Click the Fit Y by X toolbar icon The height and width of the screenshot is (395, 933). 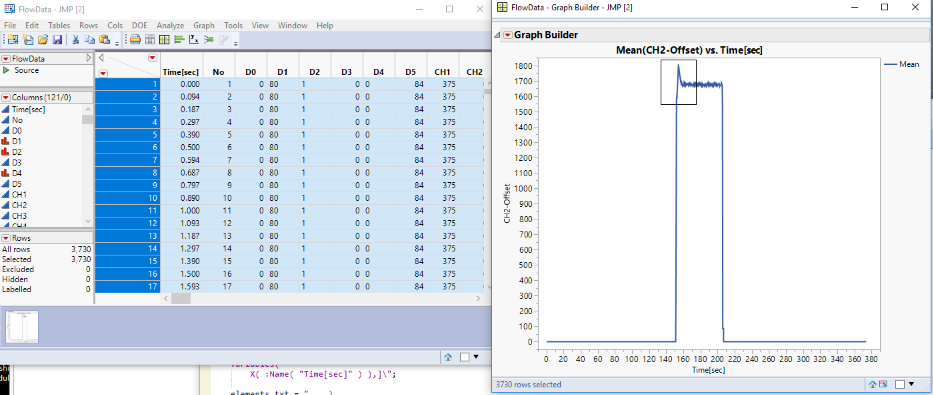coord(150,40)
